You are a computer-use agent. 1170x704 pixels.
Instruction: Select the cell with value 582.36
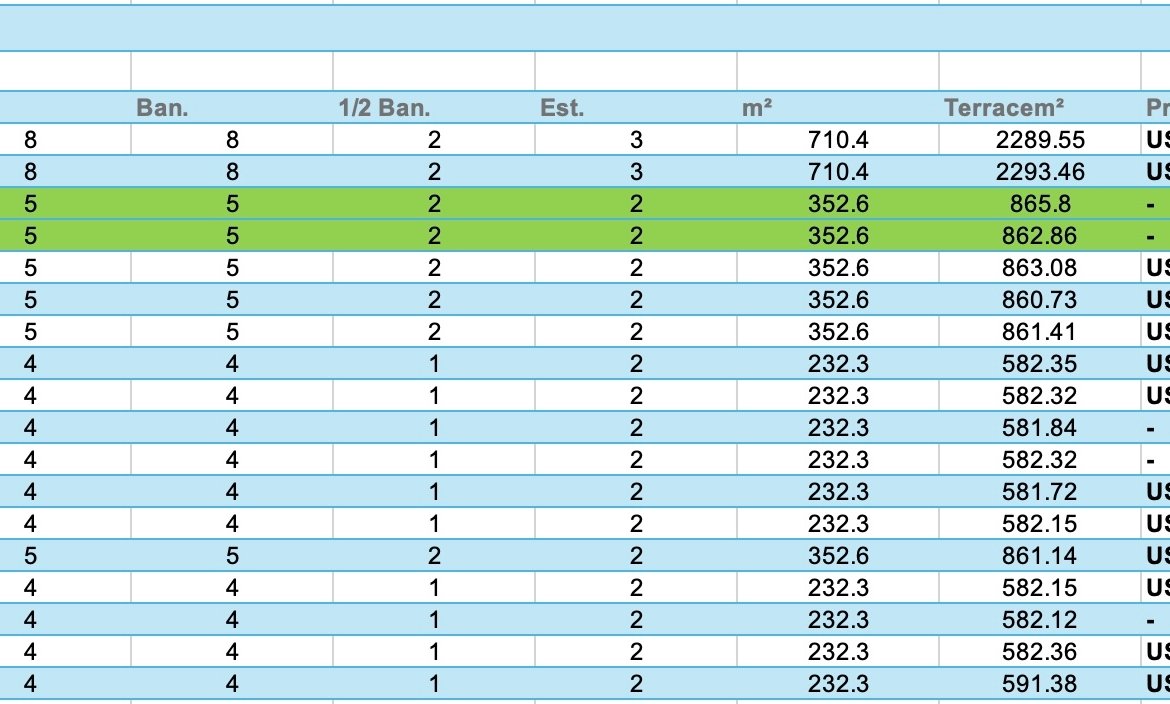point(1040,652)
